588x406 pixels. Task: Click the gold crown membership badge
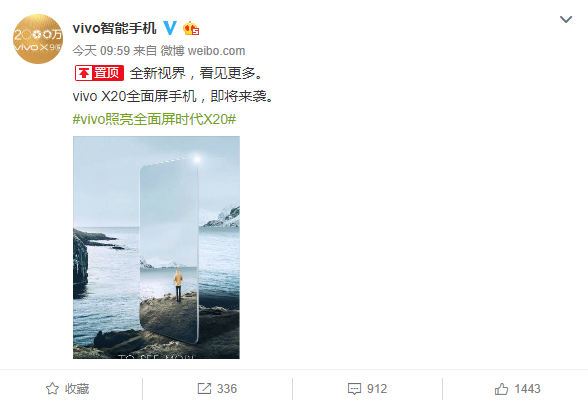(x=191, y=28)
